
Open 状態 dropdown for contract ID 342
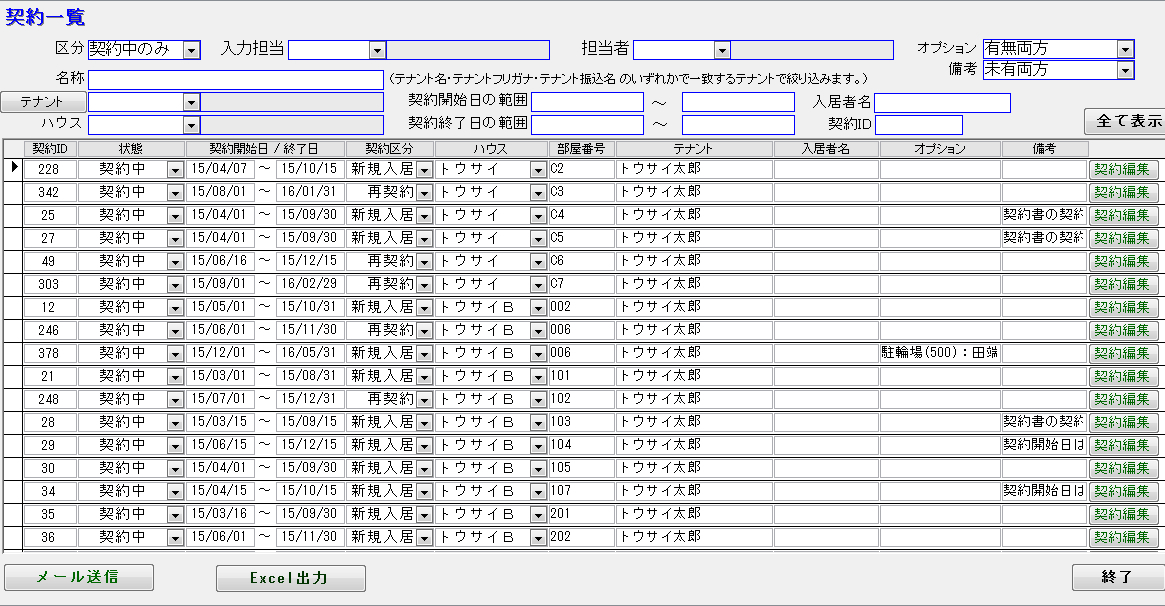click(175, 192)
